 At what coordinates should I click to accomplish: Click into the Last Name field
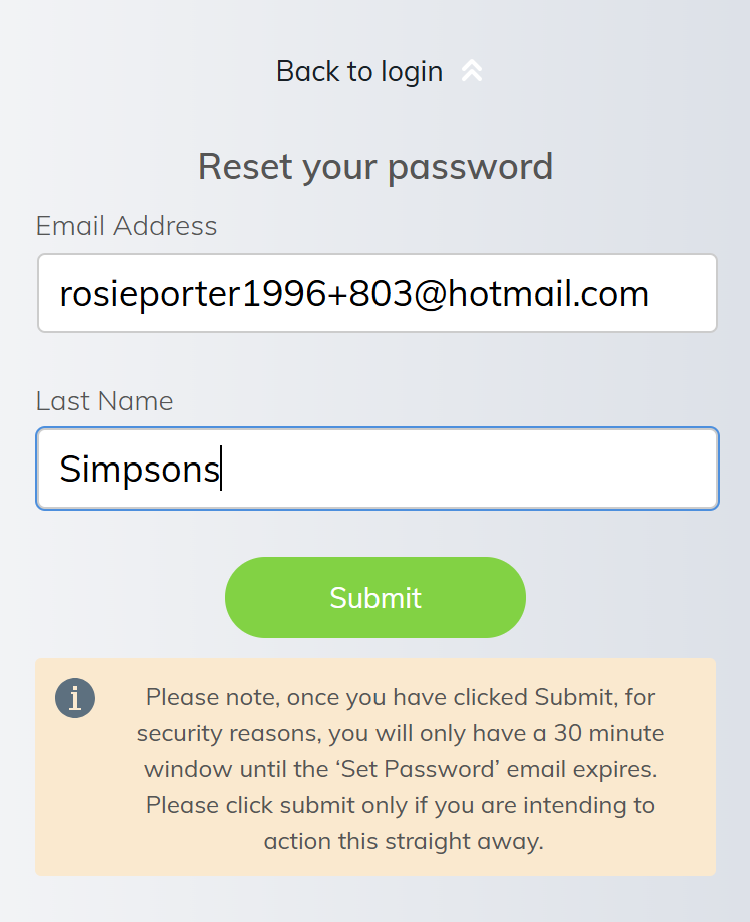pyautogui.click(x=377, y=469)
